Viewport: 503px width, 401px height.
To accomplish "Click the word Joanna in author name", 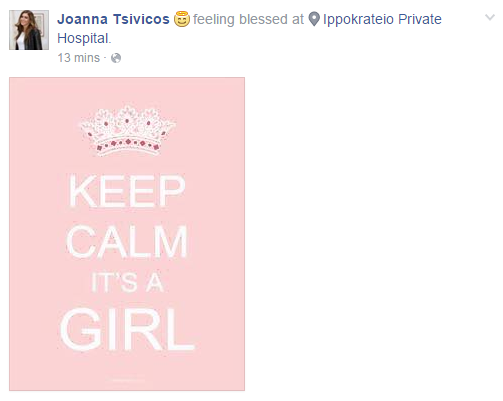I will [82, 19].
